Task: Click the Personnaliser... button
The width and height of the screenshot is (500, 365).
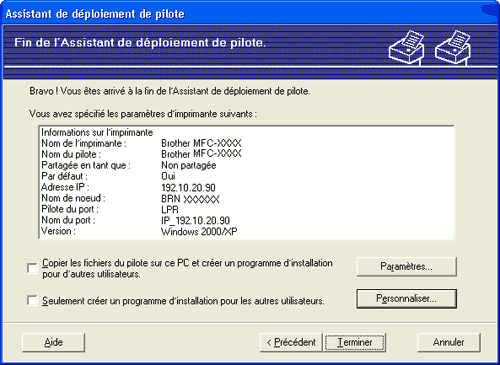Action: [x=406, y=299]
